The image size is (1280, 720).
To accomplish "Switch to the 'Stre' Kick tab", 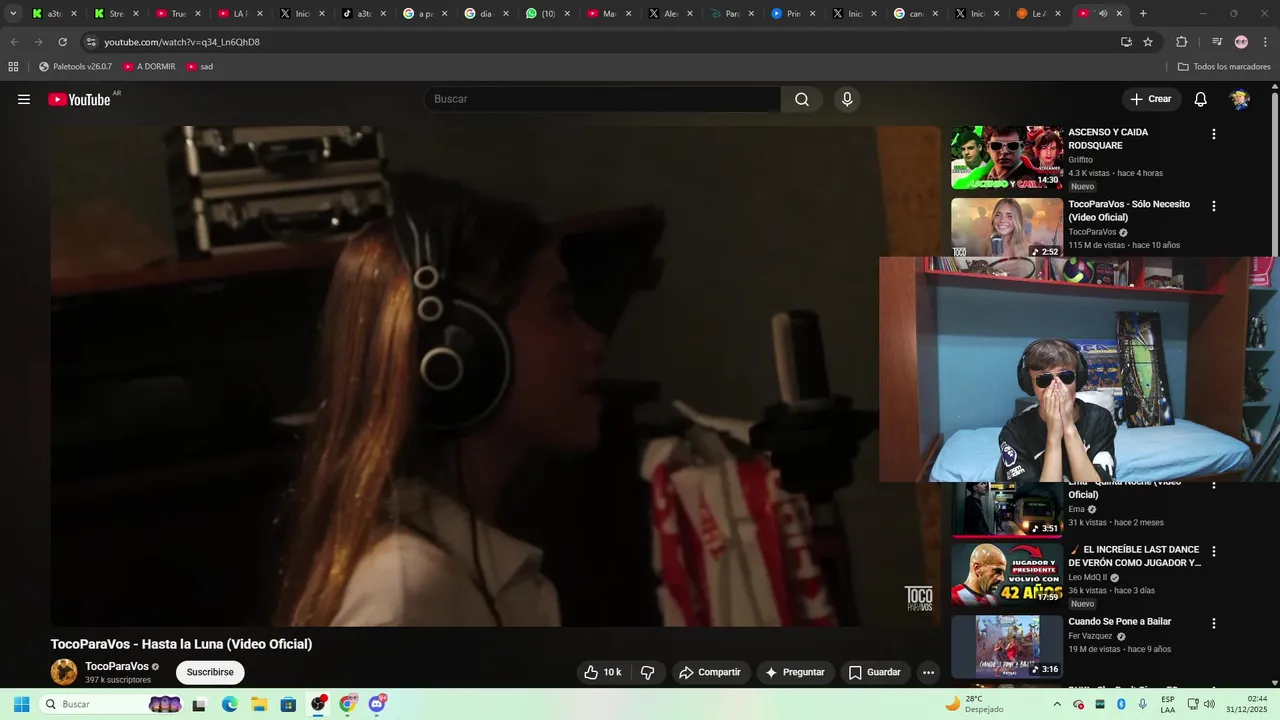I will 116,14.
